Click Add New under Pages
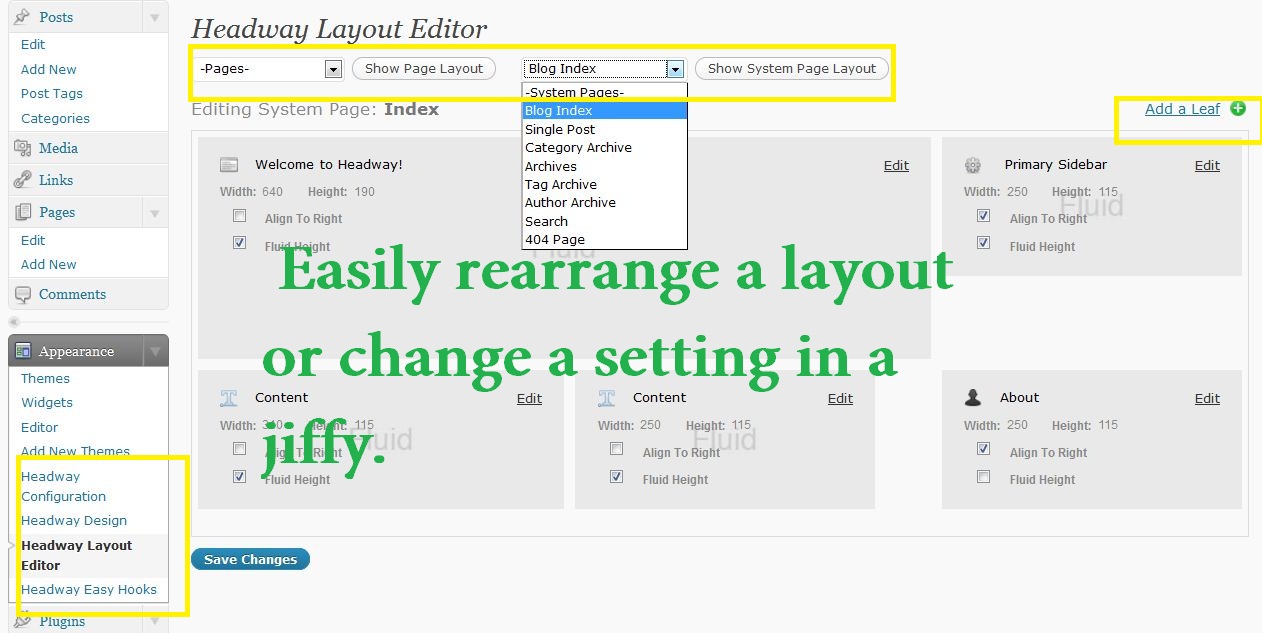The width and height of the screenshot is (1262, 633). click(49, 264)
